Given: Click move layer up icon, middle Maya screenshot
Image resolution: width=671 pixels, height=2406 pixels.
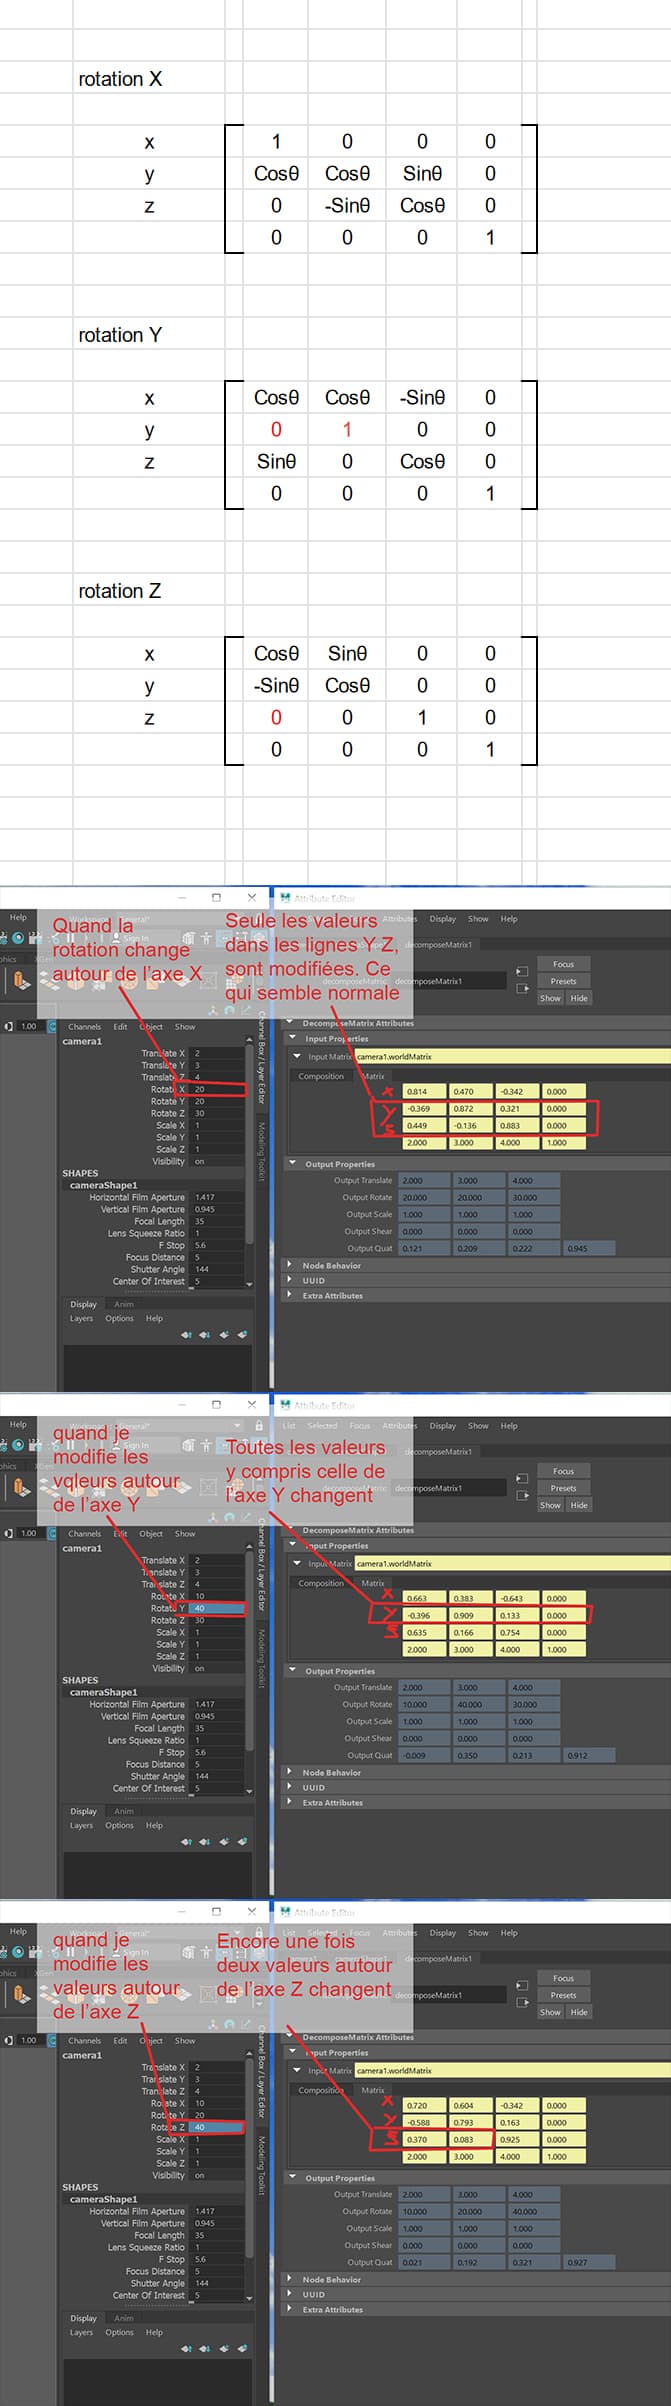Looking at the screenshot, I should click(x=186, y=1841).
